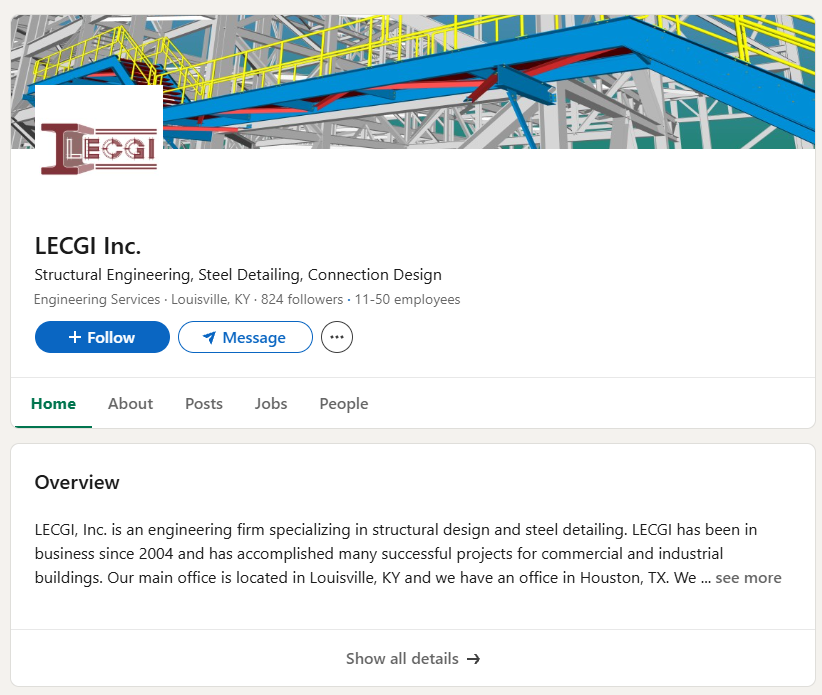Expand overview text with see more
This screenshot has height=695, width=822.
(748, 578)
